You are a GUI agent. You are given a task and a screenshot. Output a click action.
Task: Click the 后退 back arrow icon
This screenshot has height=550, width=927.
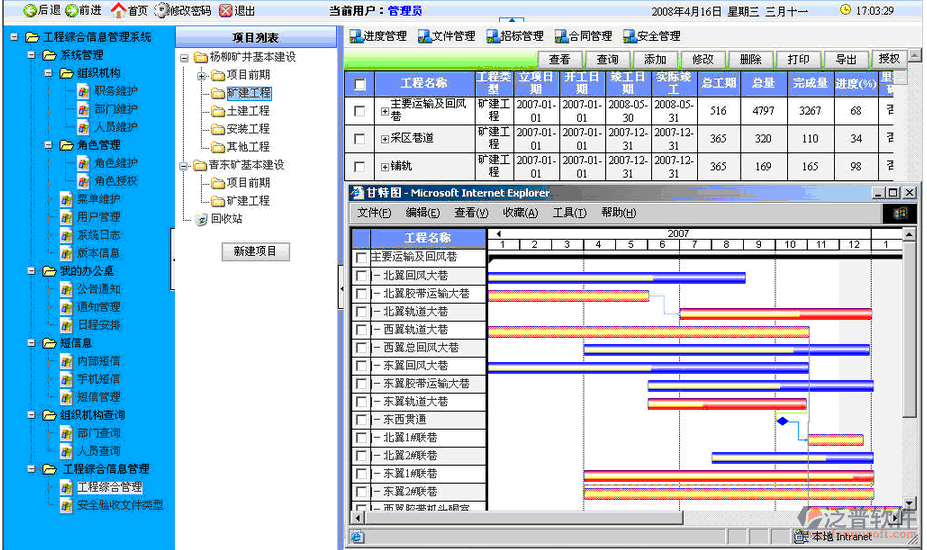(14, 11)
